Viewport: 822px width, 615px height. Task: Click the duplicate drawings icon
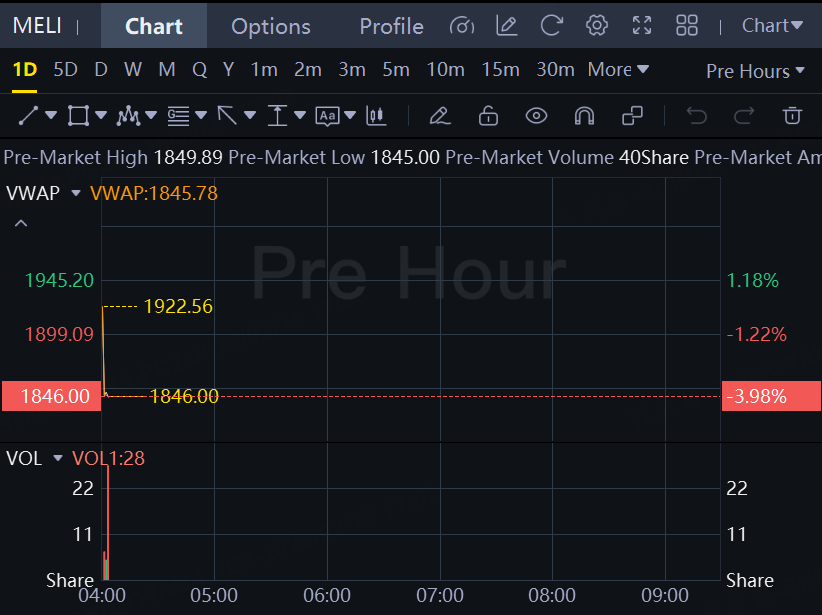coord(632,116)
